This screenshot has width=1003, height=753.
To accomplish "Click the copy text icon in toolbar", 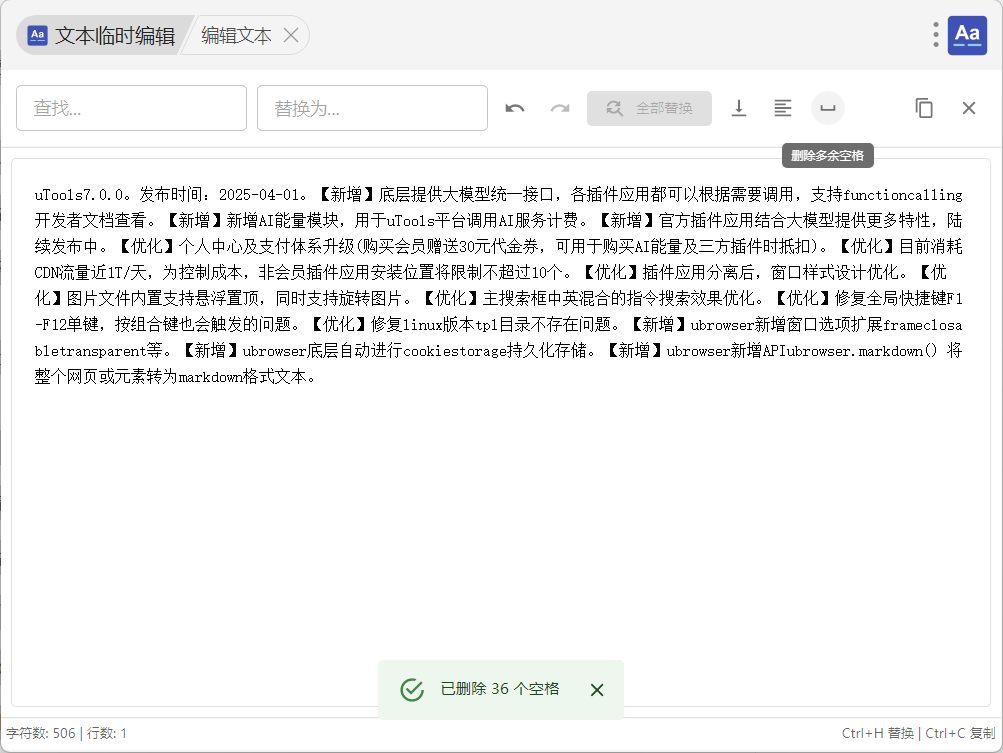I will (924, 108).
